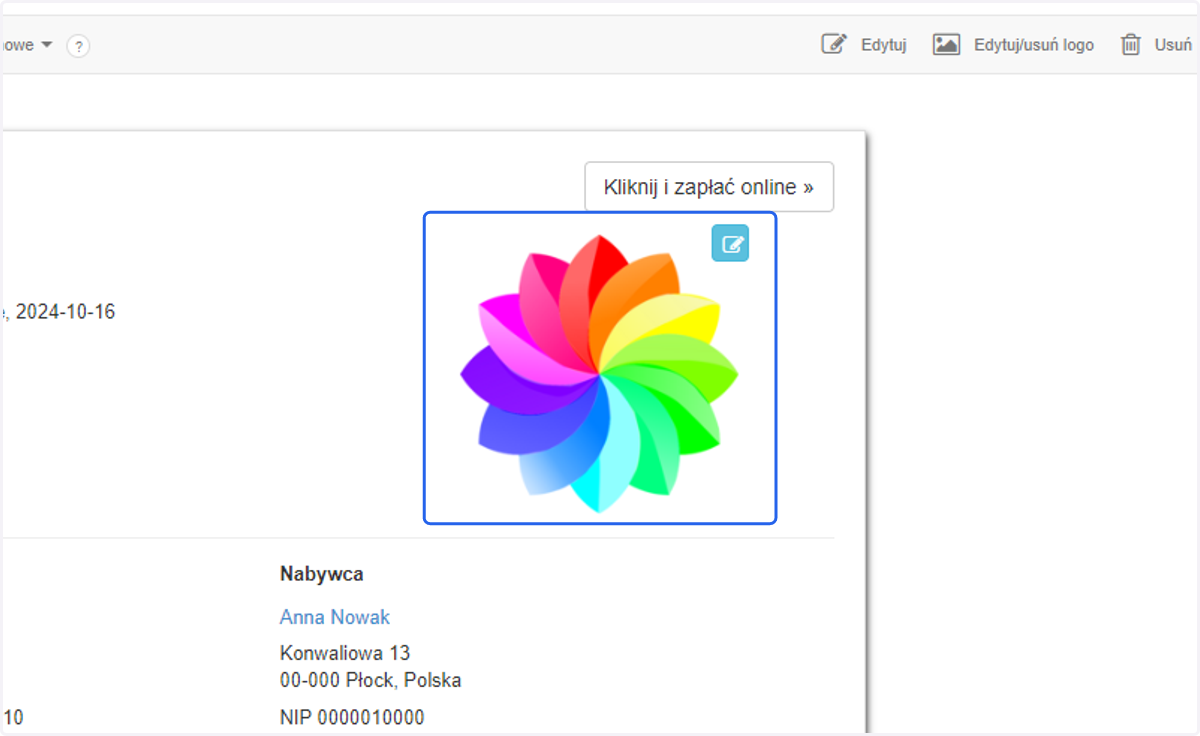1200x736 pixels.
Task: Click the Usuń trash can icon
Action: click(1131, 44)
